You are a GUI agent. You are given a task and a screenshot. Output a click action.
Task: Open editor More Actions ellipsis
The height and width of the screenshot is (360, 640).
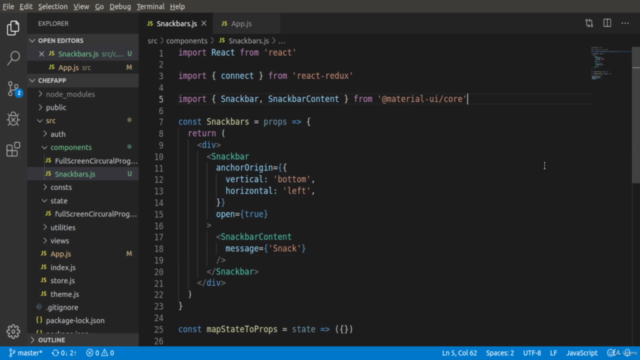coord(625,23)
